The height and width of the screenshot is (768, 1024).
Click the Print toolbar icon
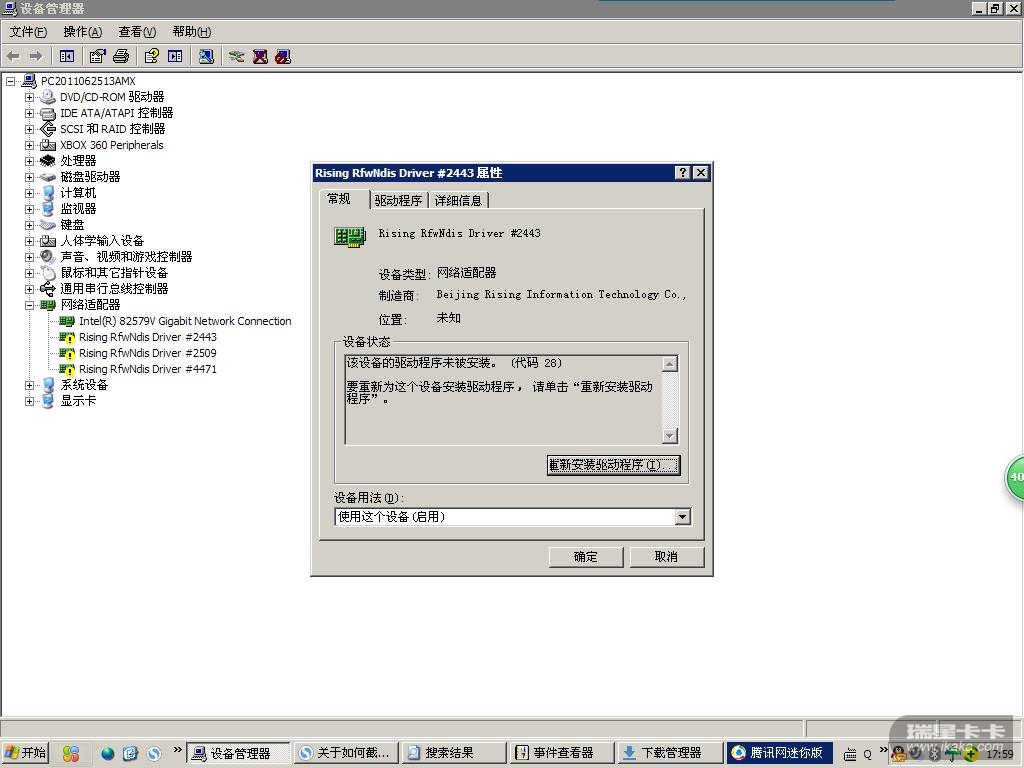click(121, 57)
